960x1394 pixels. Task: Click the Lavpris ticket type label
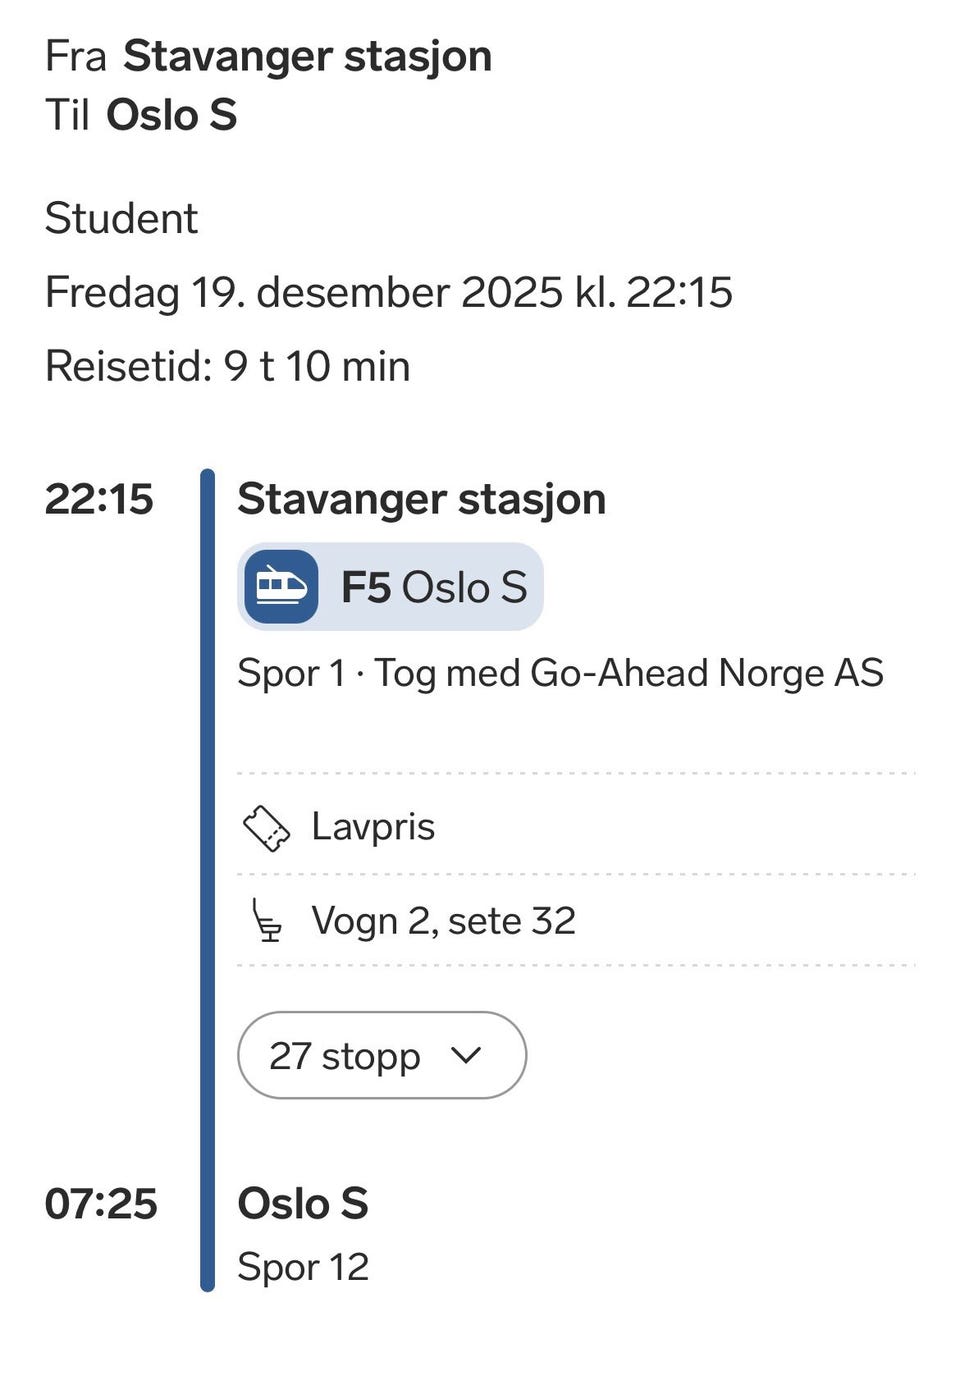373,827
